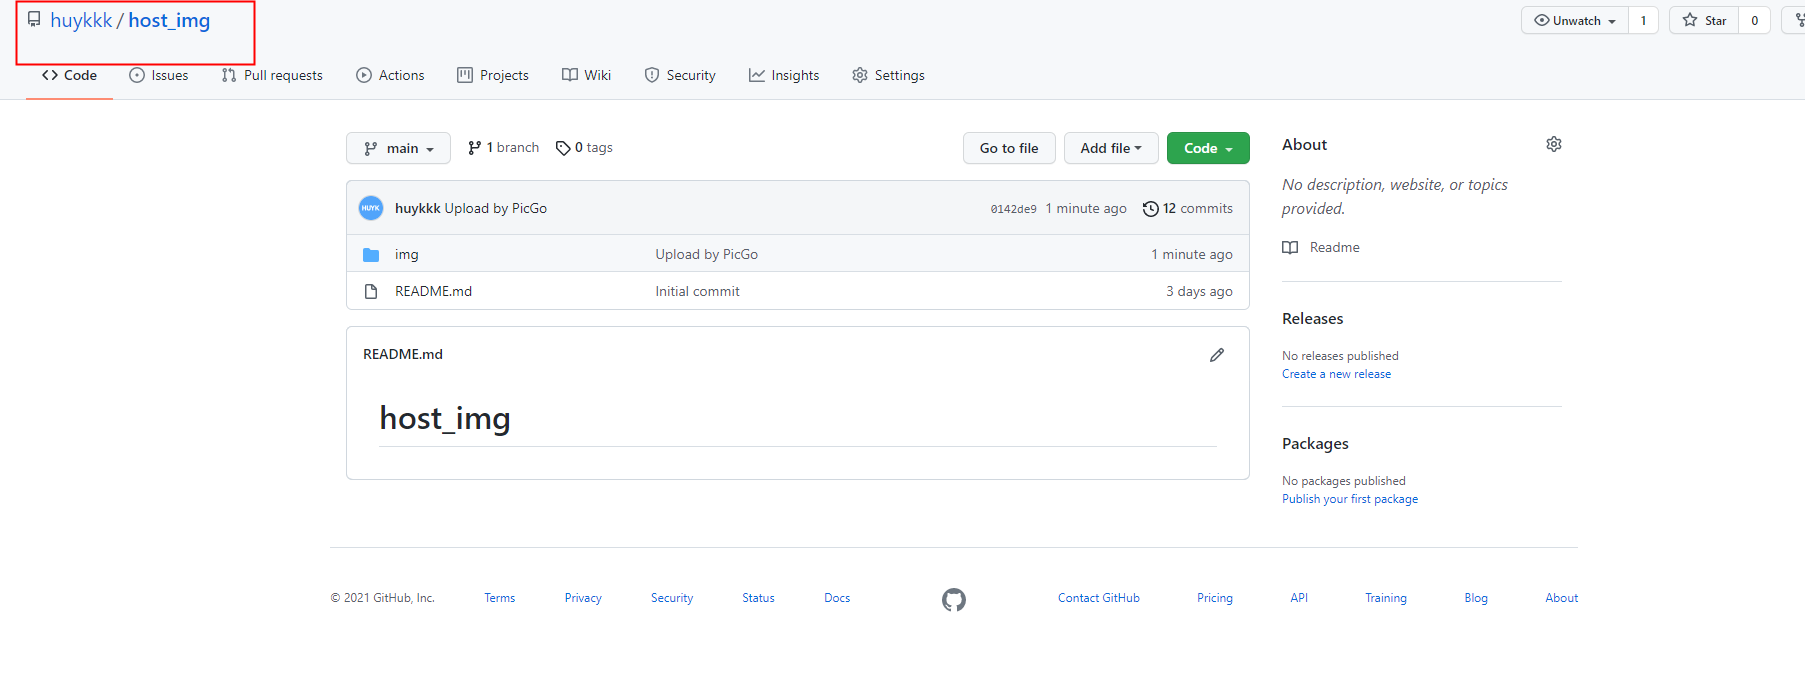
Task: Open the repository Settings tab
Action: click(888, 75)
